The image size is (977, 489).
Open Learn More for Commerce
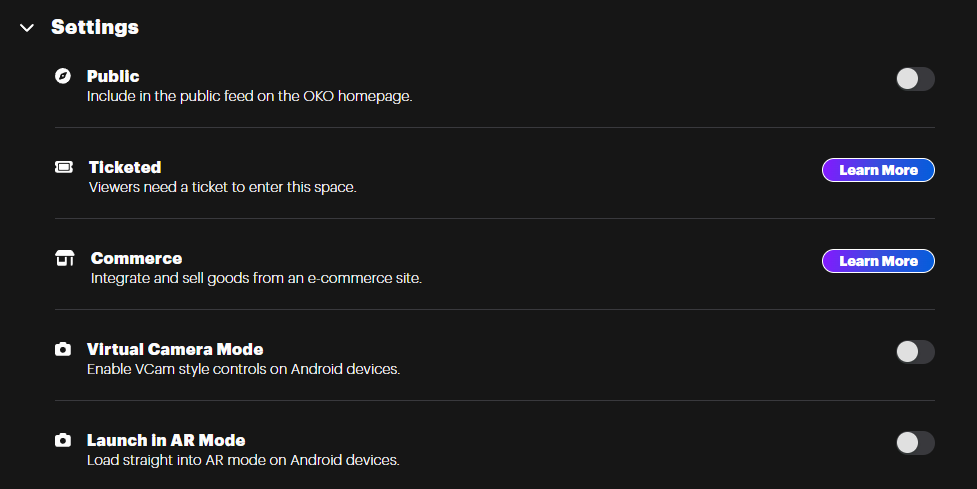pyautogui.click(x=877, y=261)
